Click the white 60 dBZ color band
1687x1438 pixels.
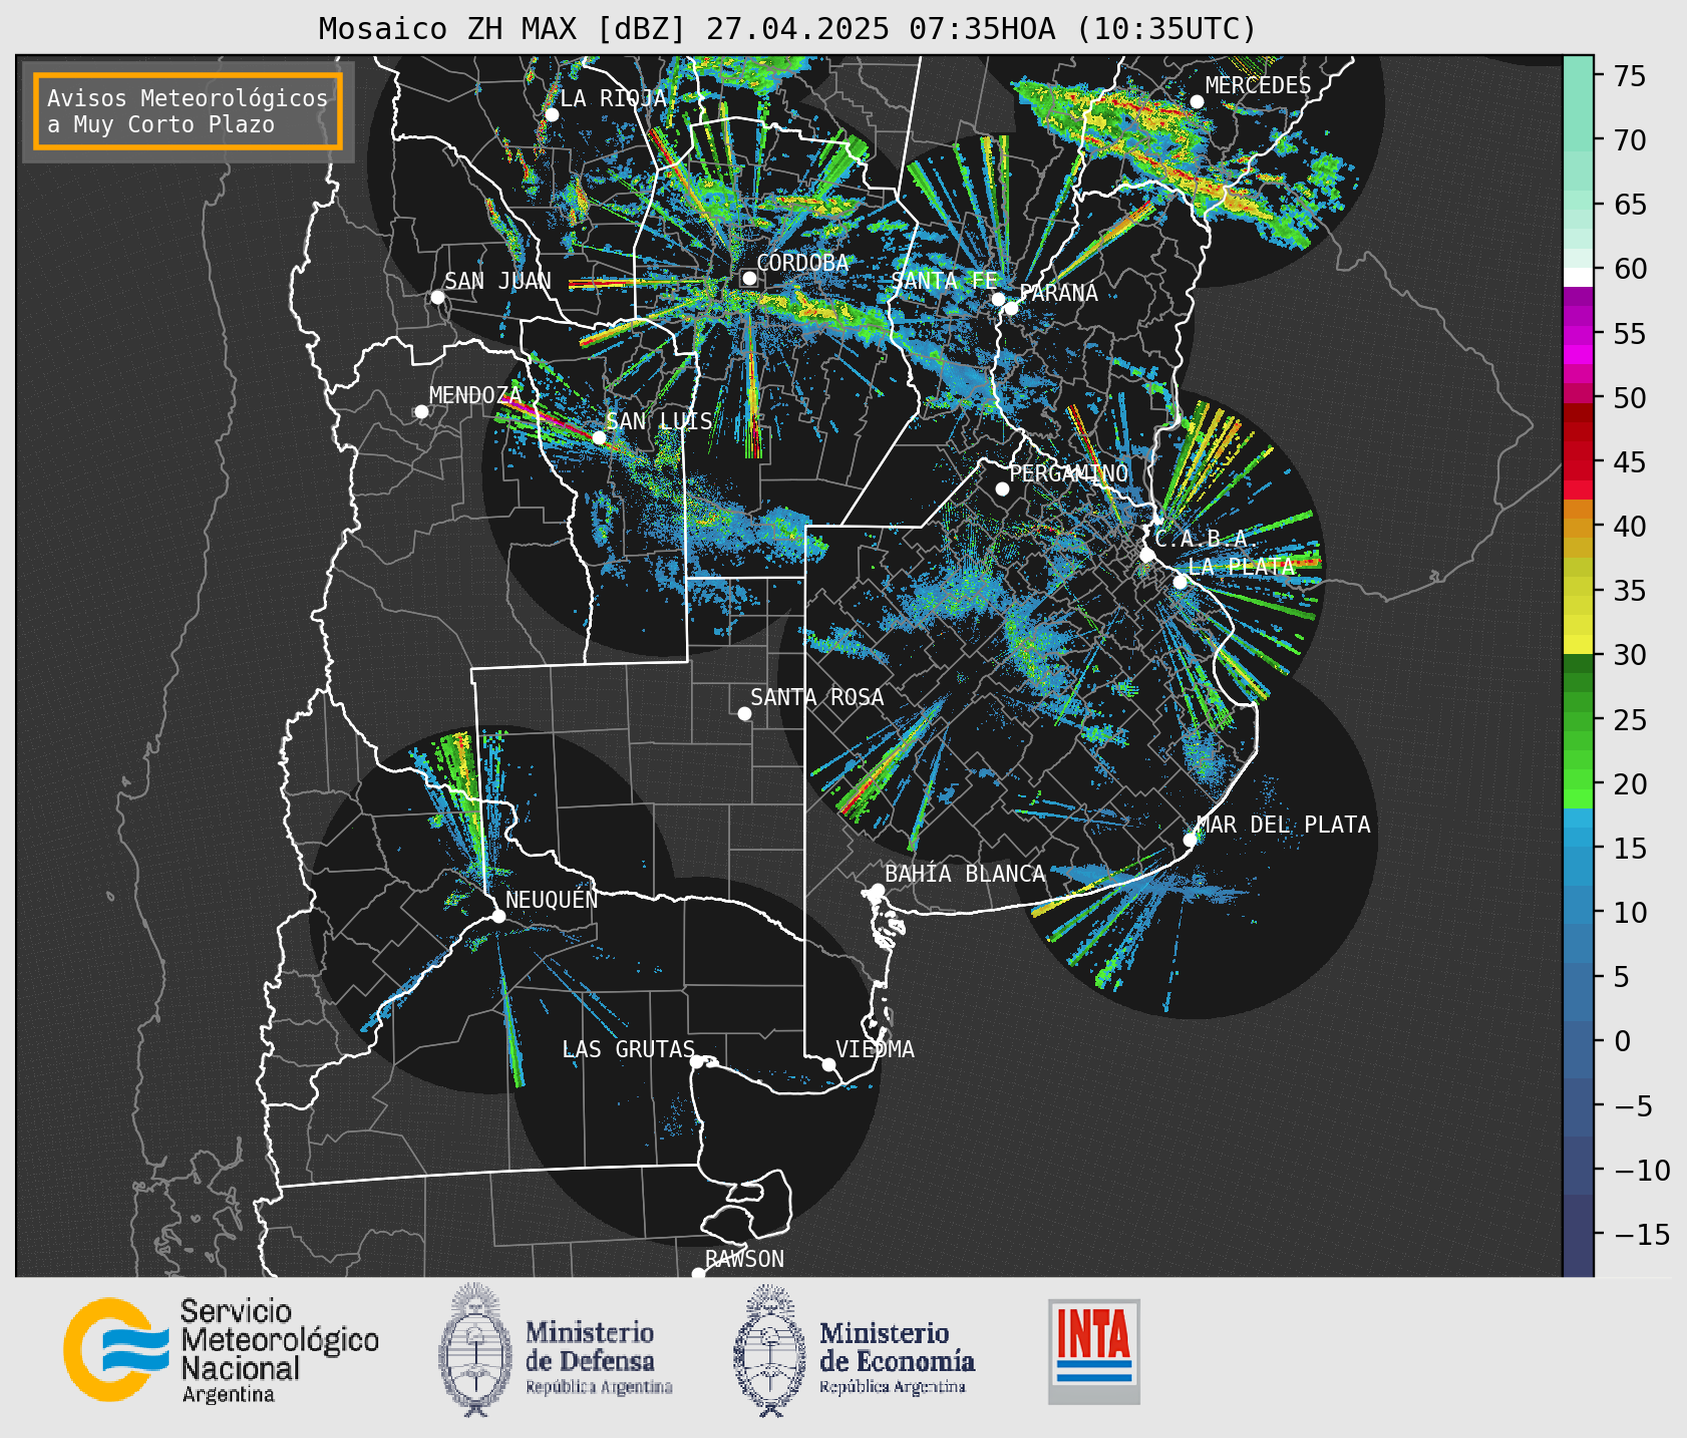[x=1578, y=276]
